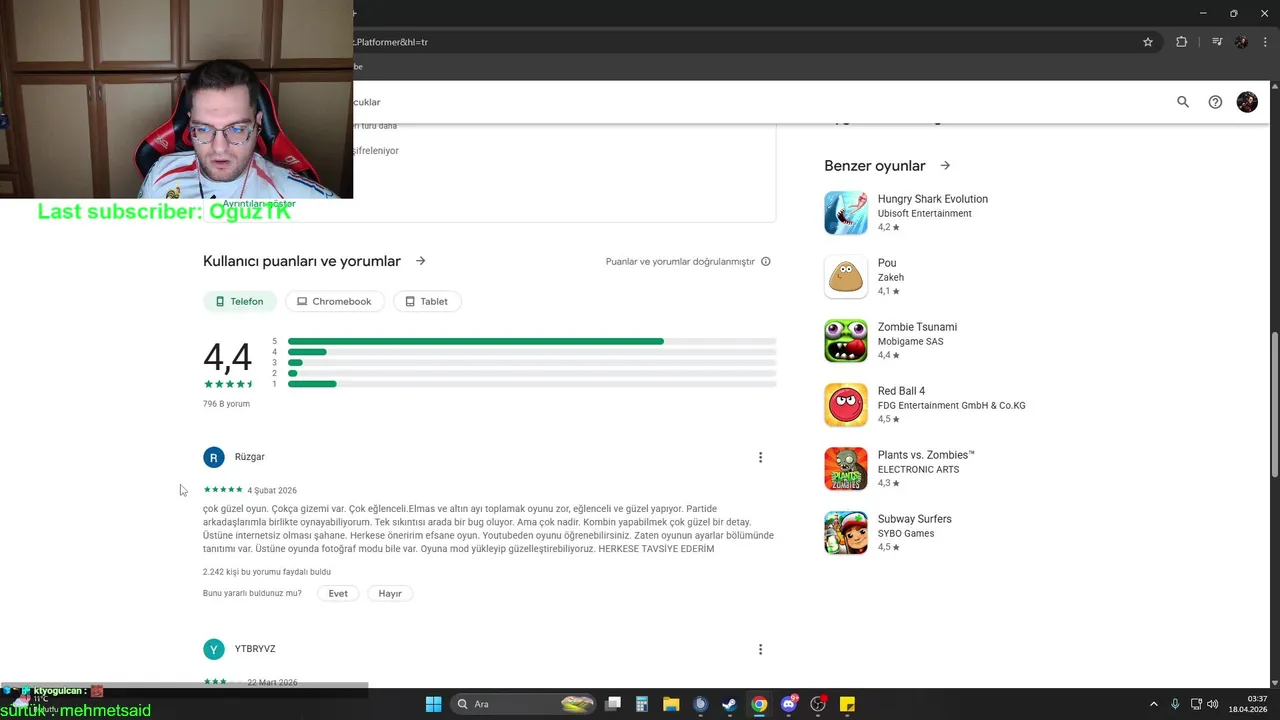Open the Red Ball 4 app icon
This screenshot has width=1280, height=720.
click(846, 405)
